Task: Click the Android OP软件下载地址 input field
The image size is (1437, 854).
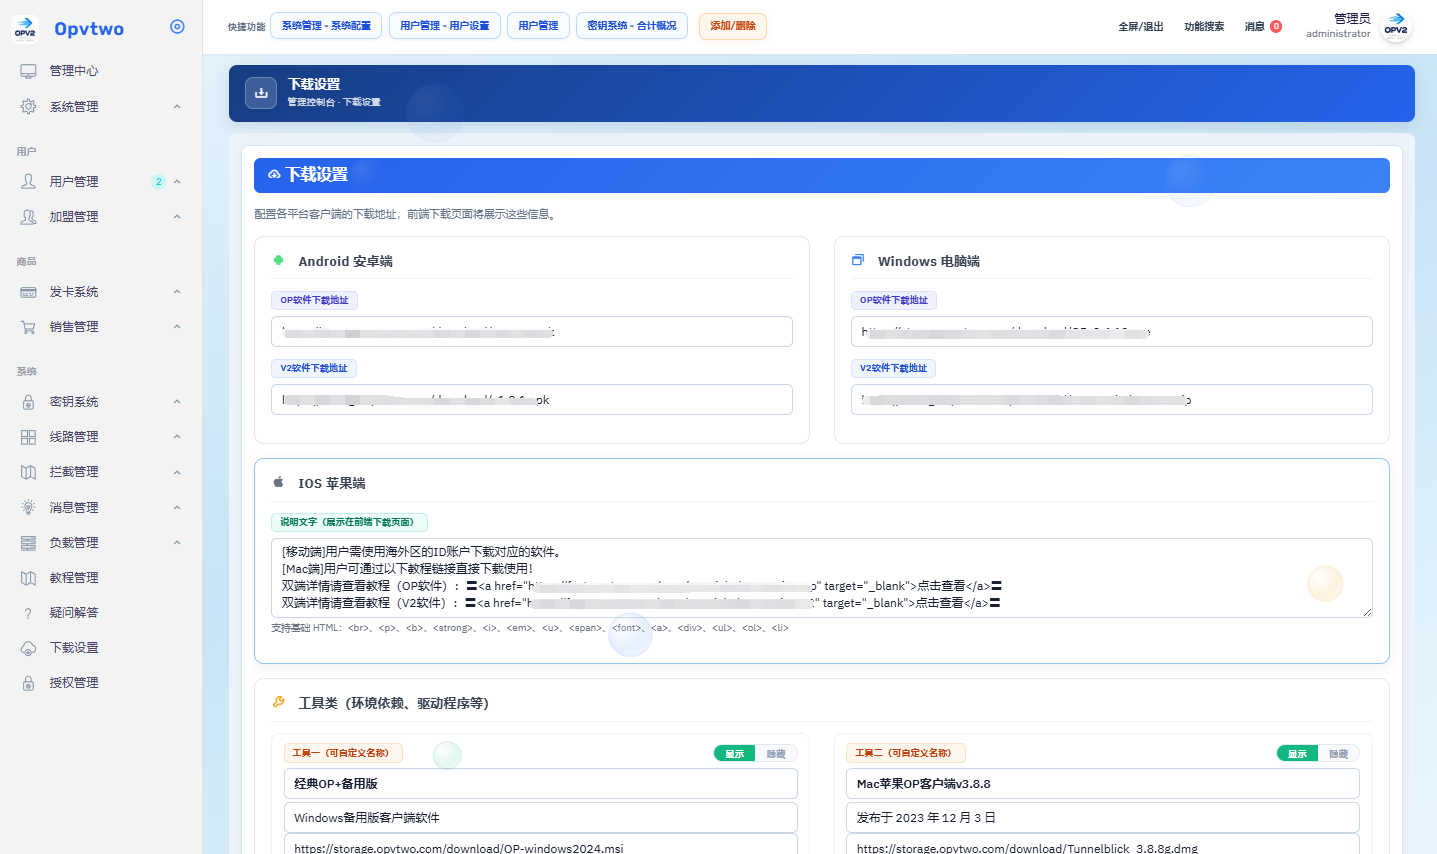Action: coord(532,332)
